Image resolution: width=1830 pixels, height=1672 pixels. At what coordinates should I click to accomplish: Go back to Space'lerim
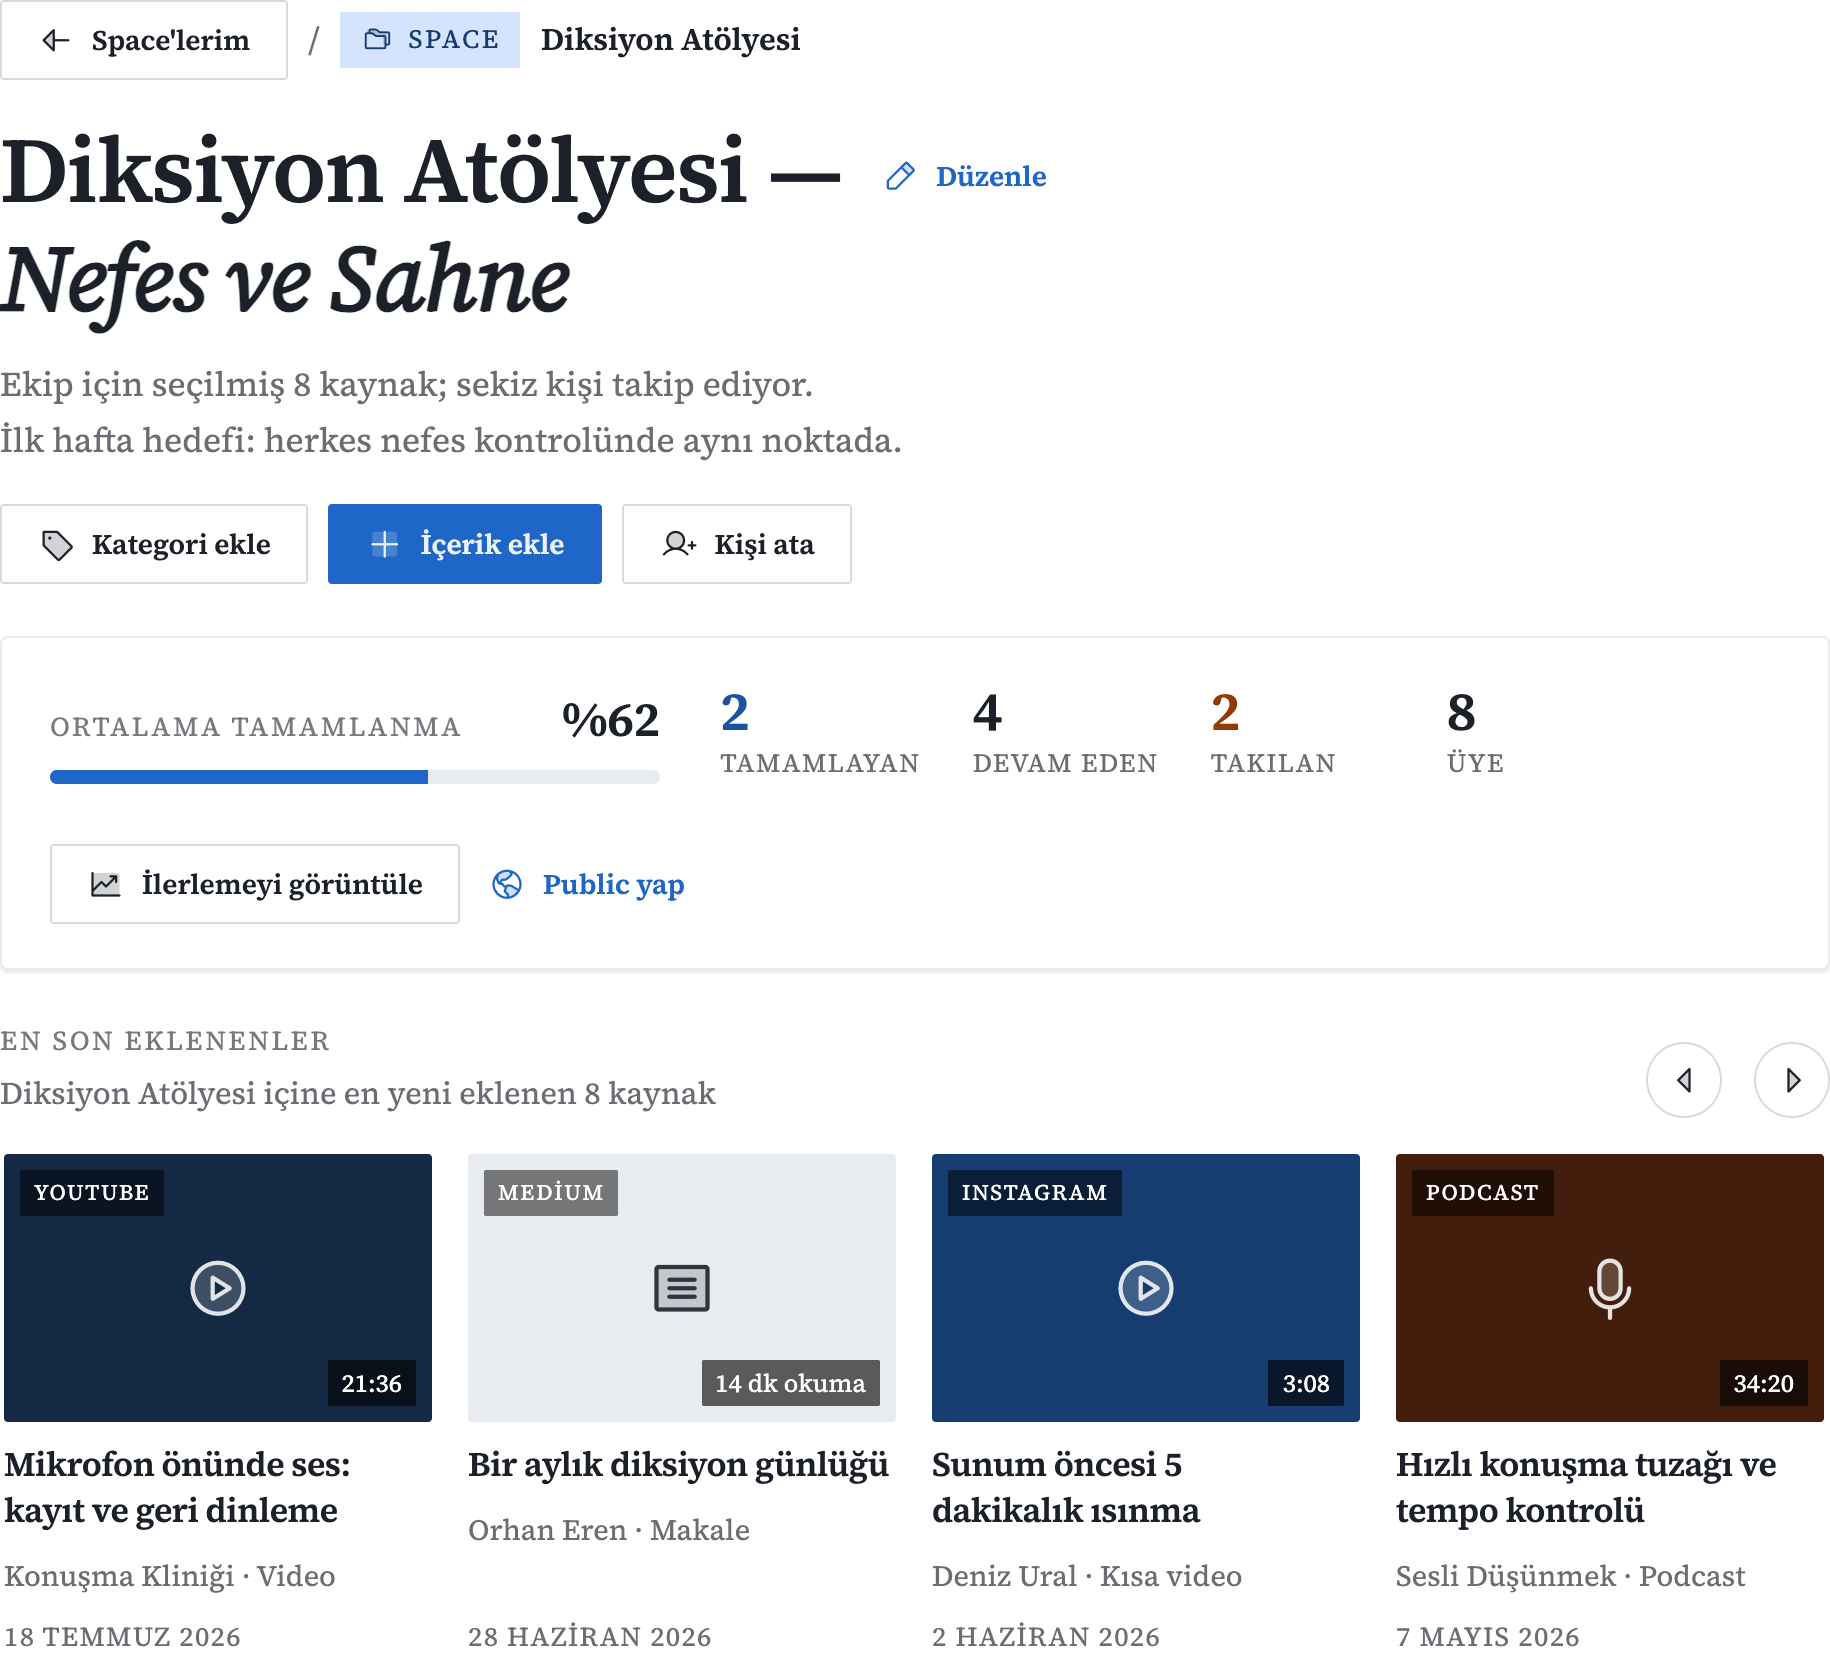pyautogui.click(x=144, y=40)
